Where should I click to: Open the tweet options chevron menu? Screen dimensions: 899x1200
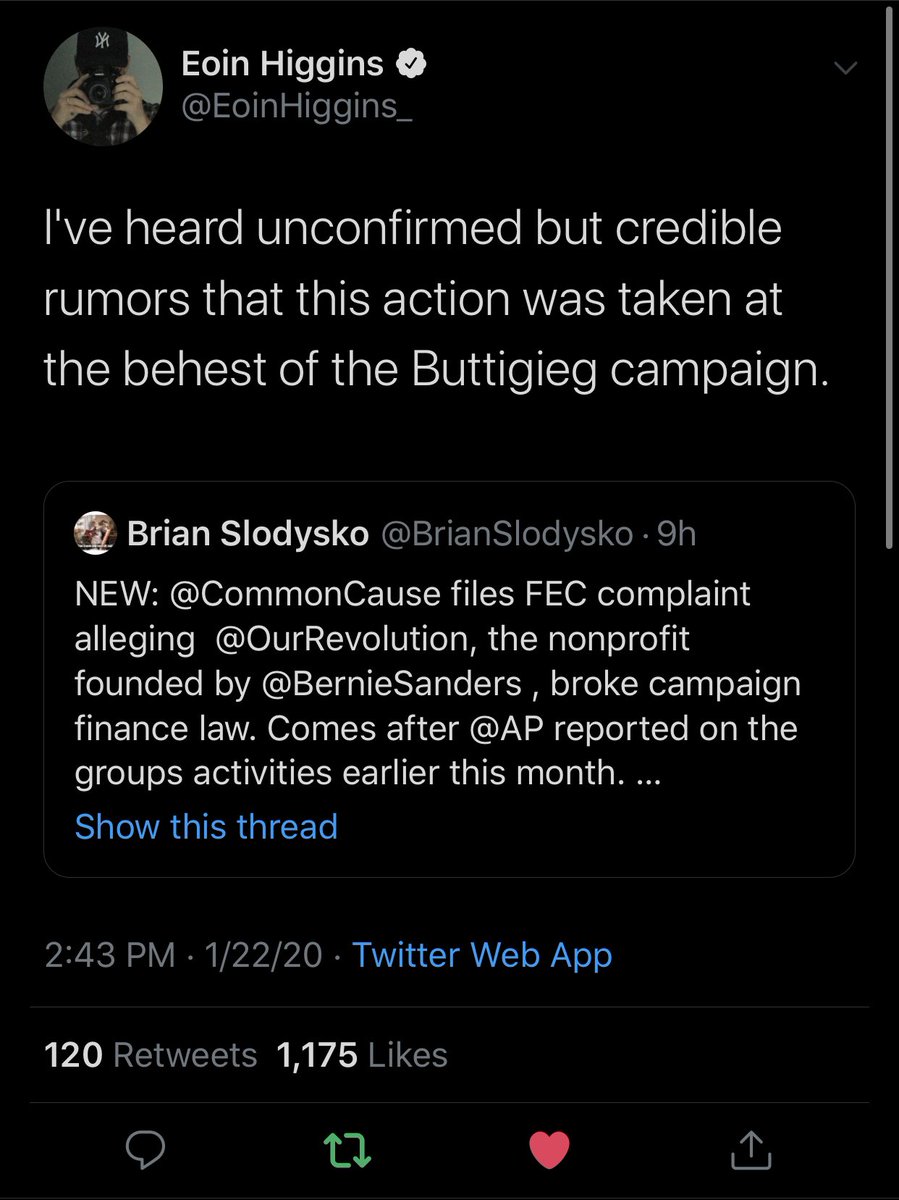pyautogui.click(x=846, y=68)
